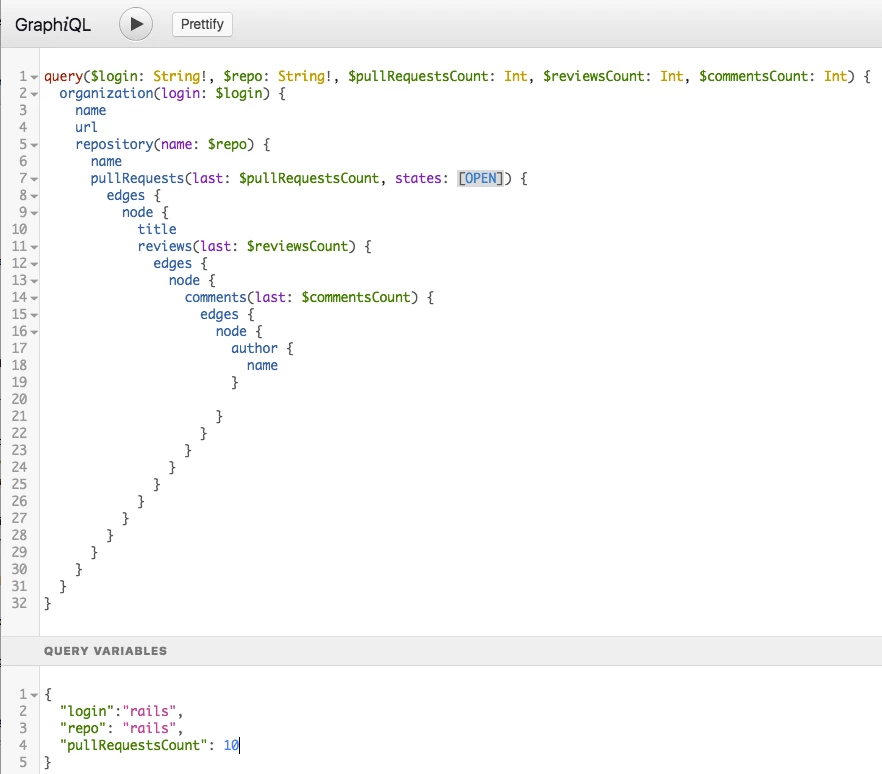Click the empty line 20 in editor
This screenshot has height=774, width=882.
[x=300, y=399]
